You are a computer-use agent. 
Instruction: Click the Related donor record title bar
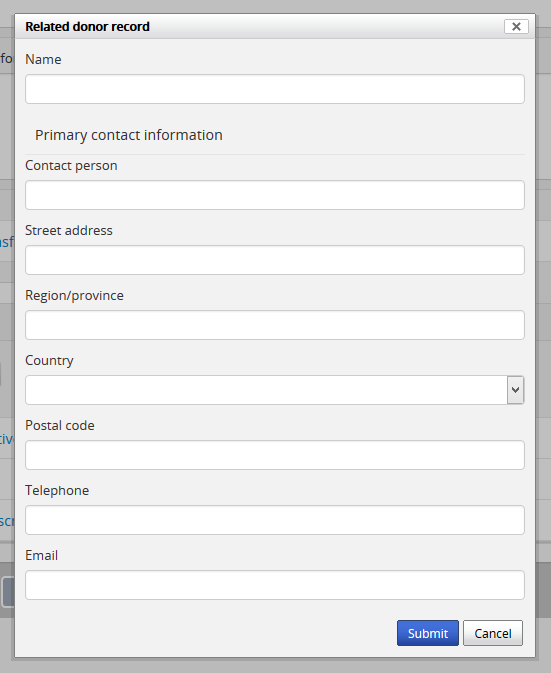pos(275,27)
